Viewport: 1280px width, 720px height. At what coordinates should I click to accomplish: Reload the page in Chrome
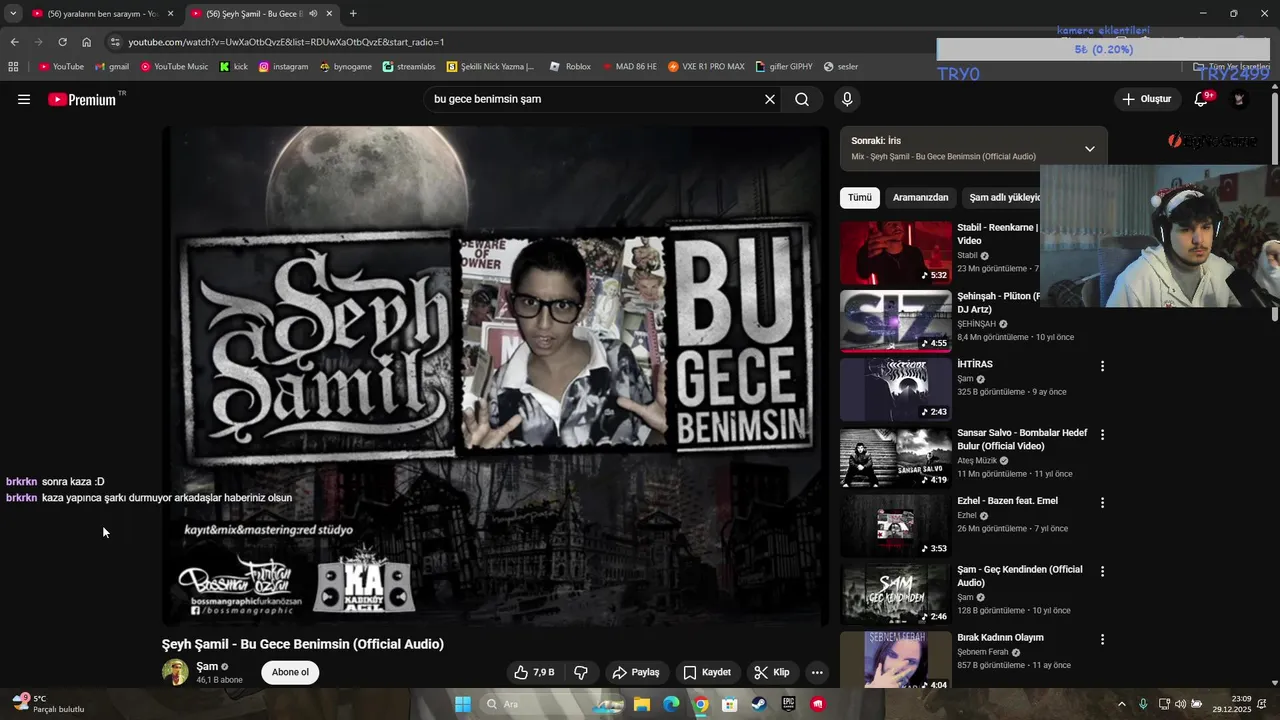[62, 42]
